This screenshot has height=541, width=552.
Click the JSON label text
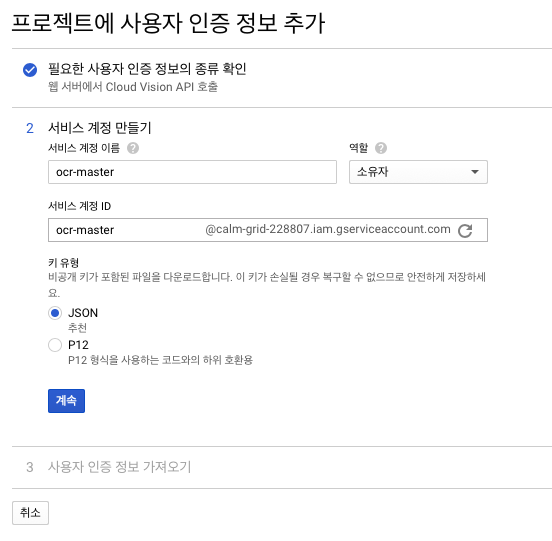(x=83, y=313)
